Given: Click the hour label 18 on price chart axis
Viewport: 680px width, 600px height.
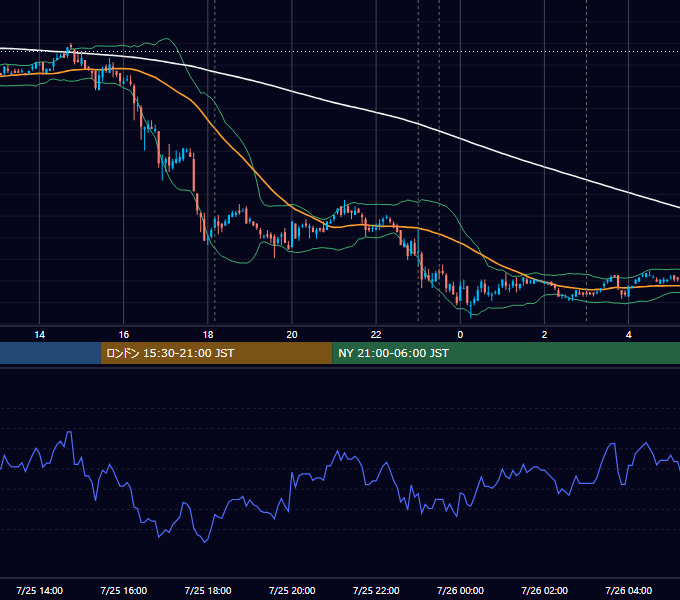Looking at the screenshot, I should 208,335.
